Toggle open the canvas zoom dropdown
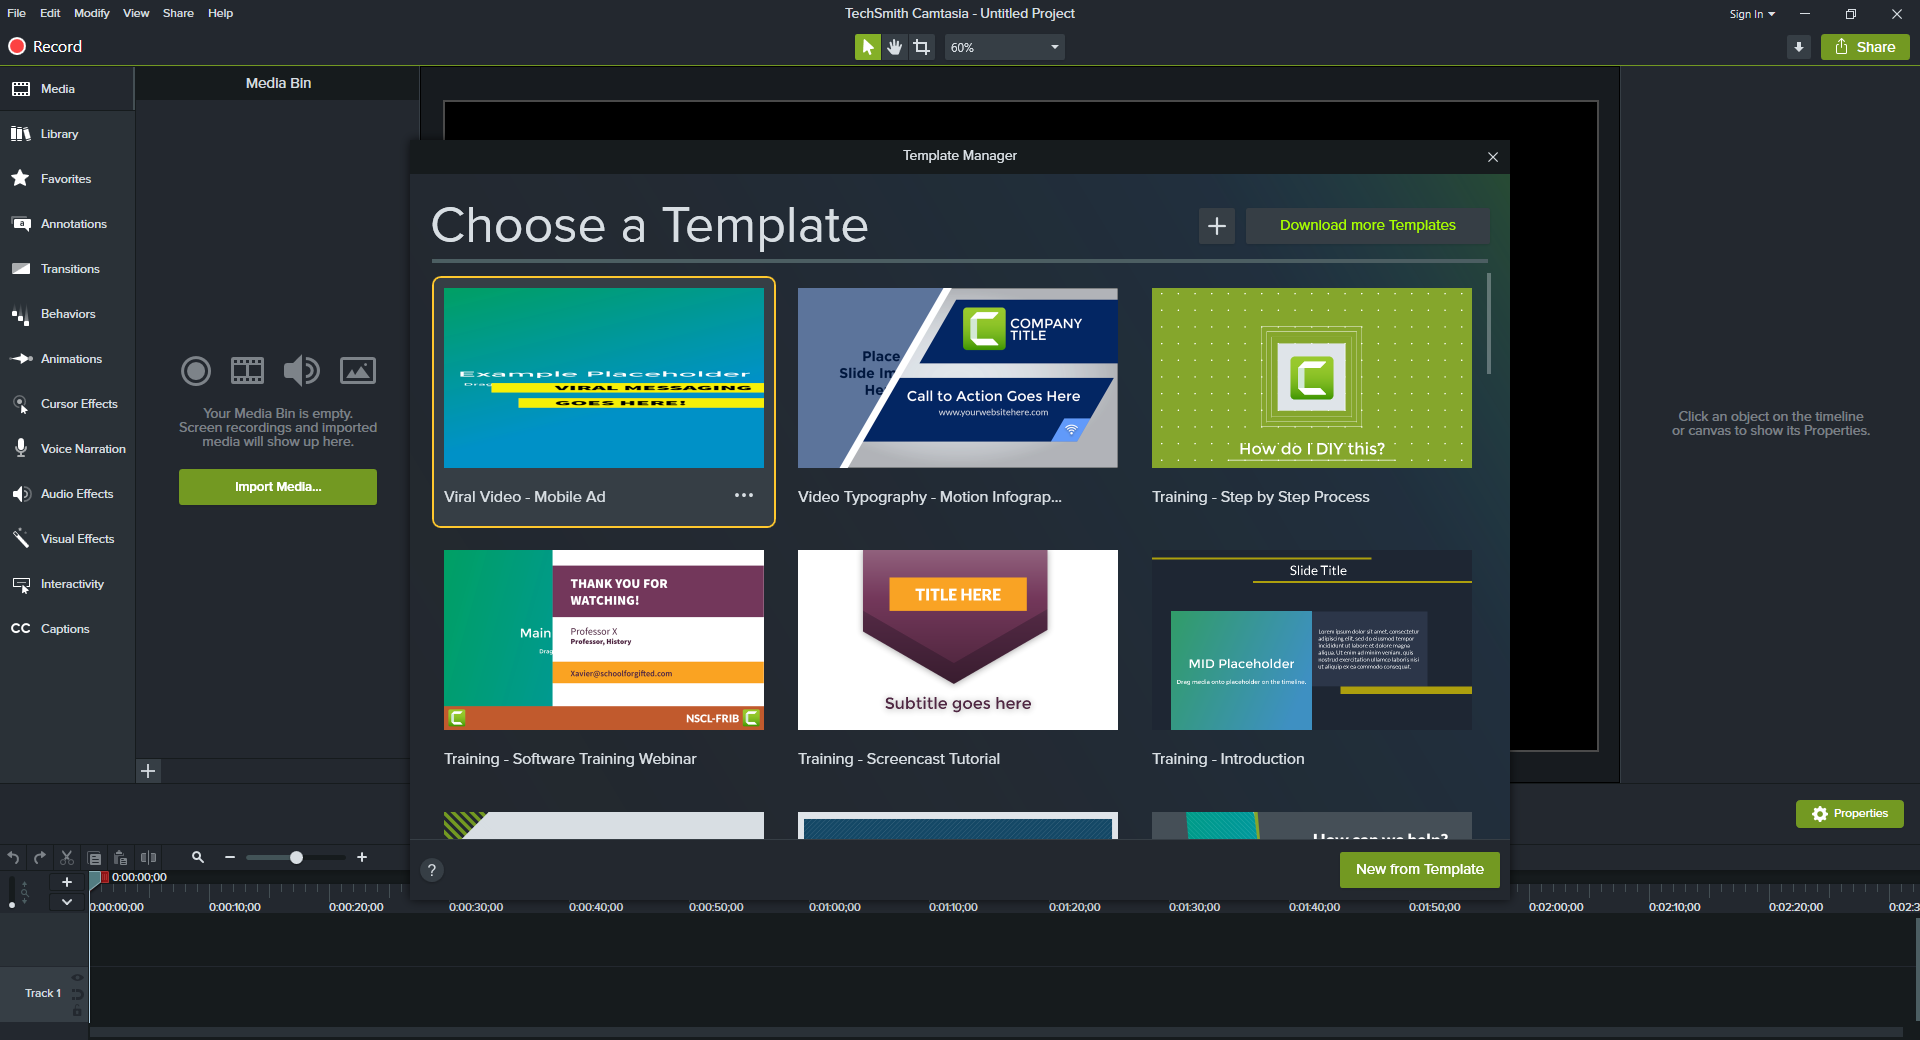The height and width of the screenshot is (1040, 1920). coord(1053,46)
